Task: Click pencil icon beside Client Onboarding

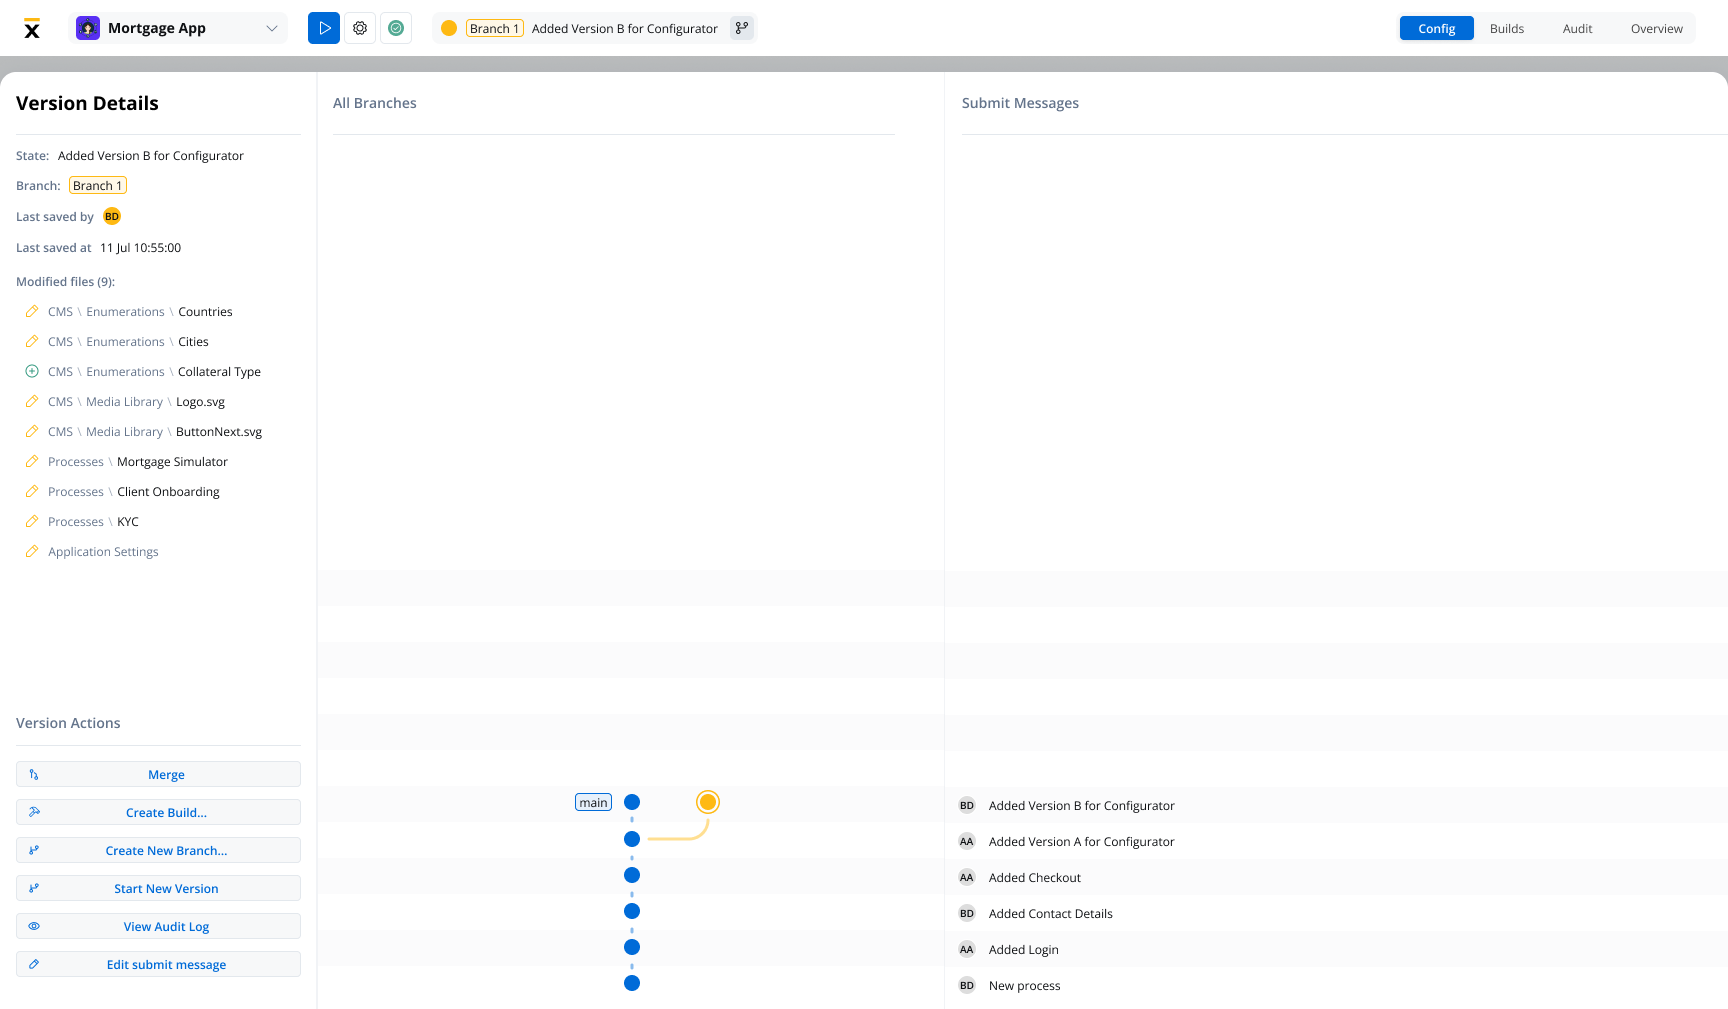Action: pos(32,491)
